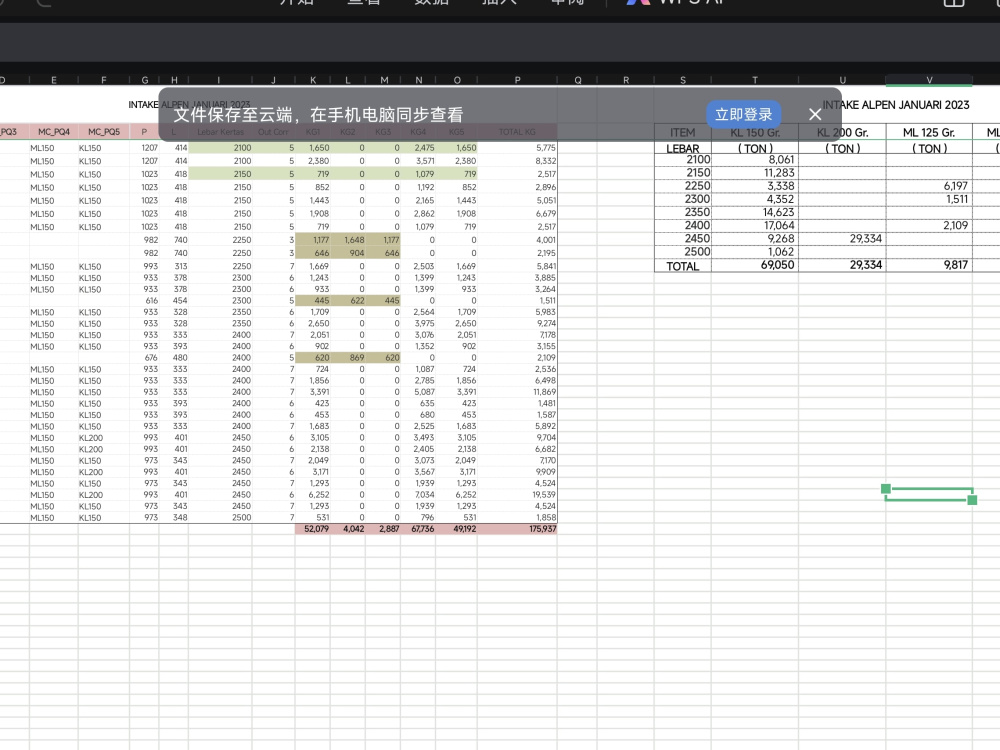Select the KG2 total cell 4,042
This screenshot has width=1000, height=750.
348,529
